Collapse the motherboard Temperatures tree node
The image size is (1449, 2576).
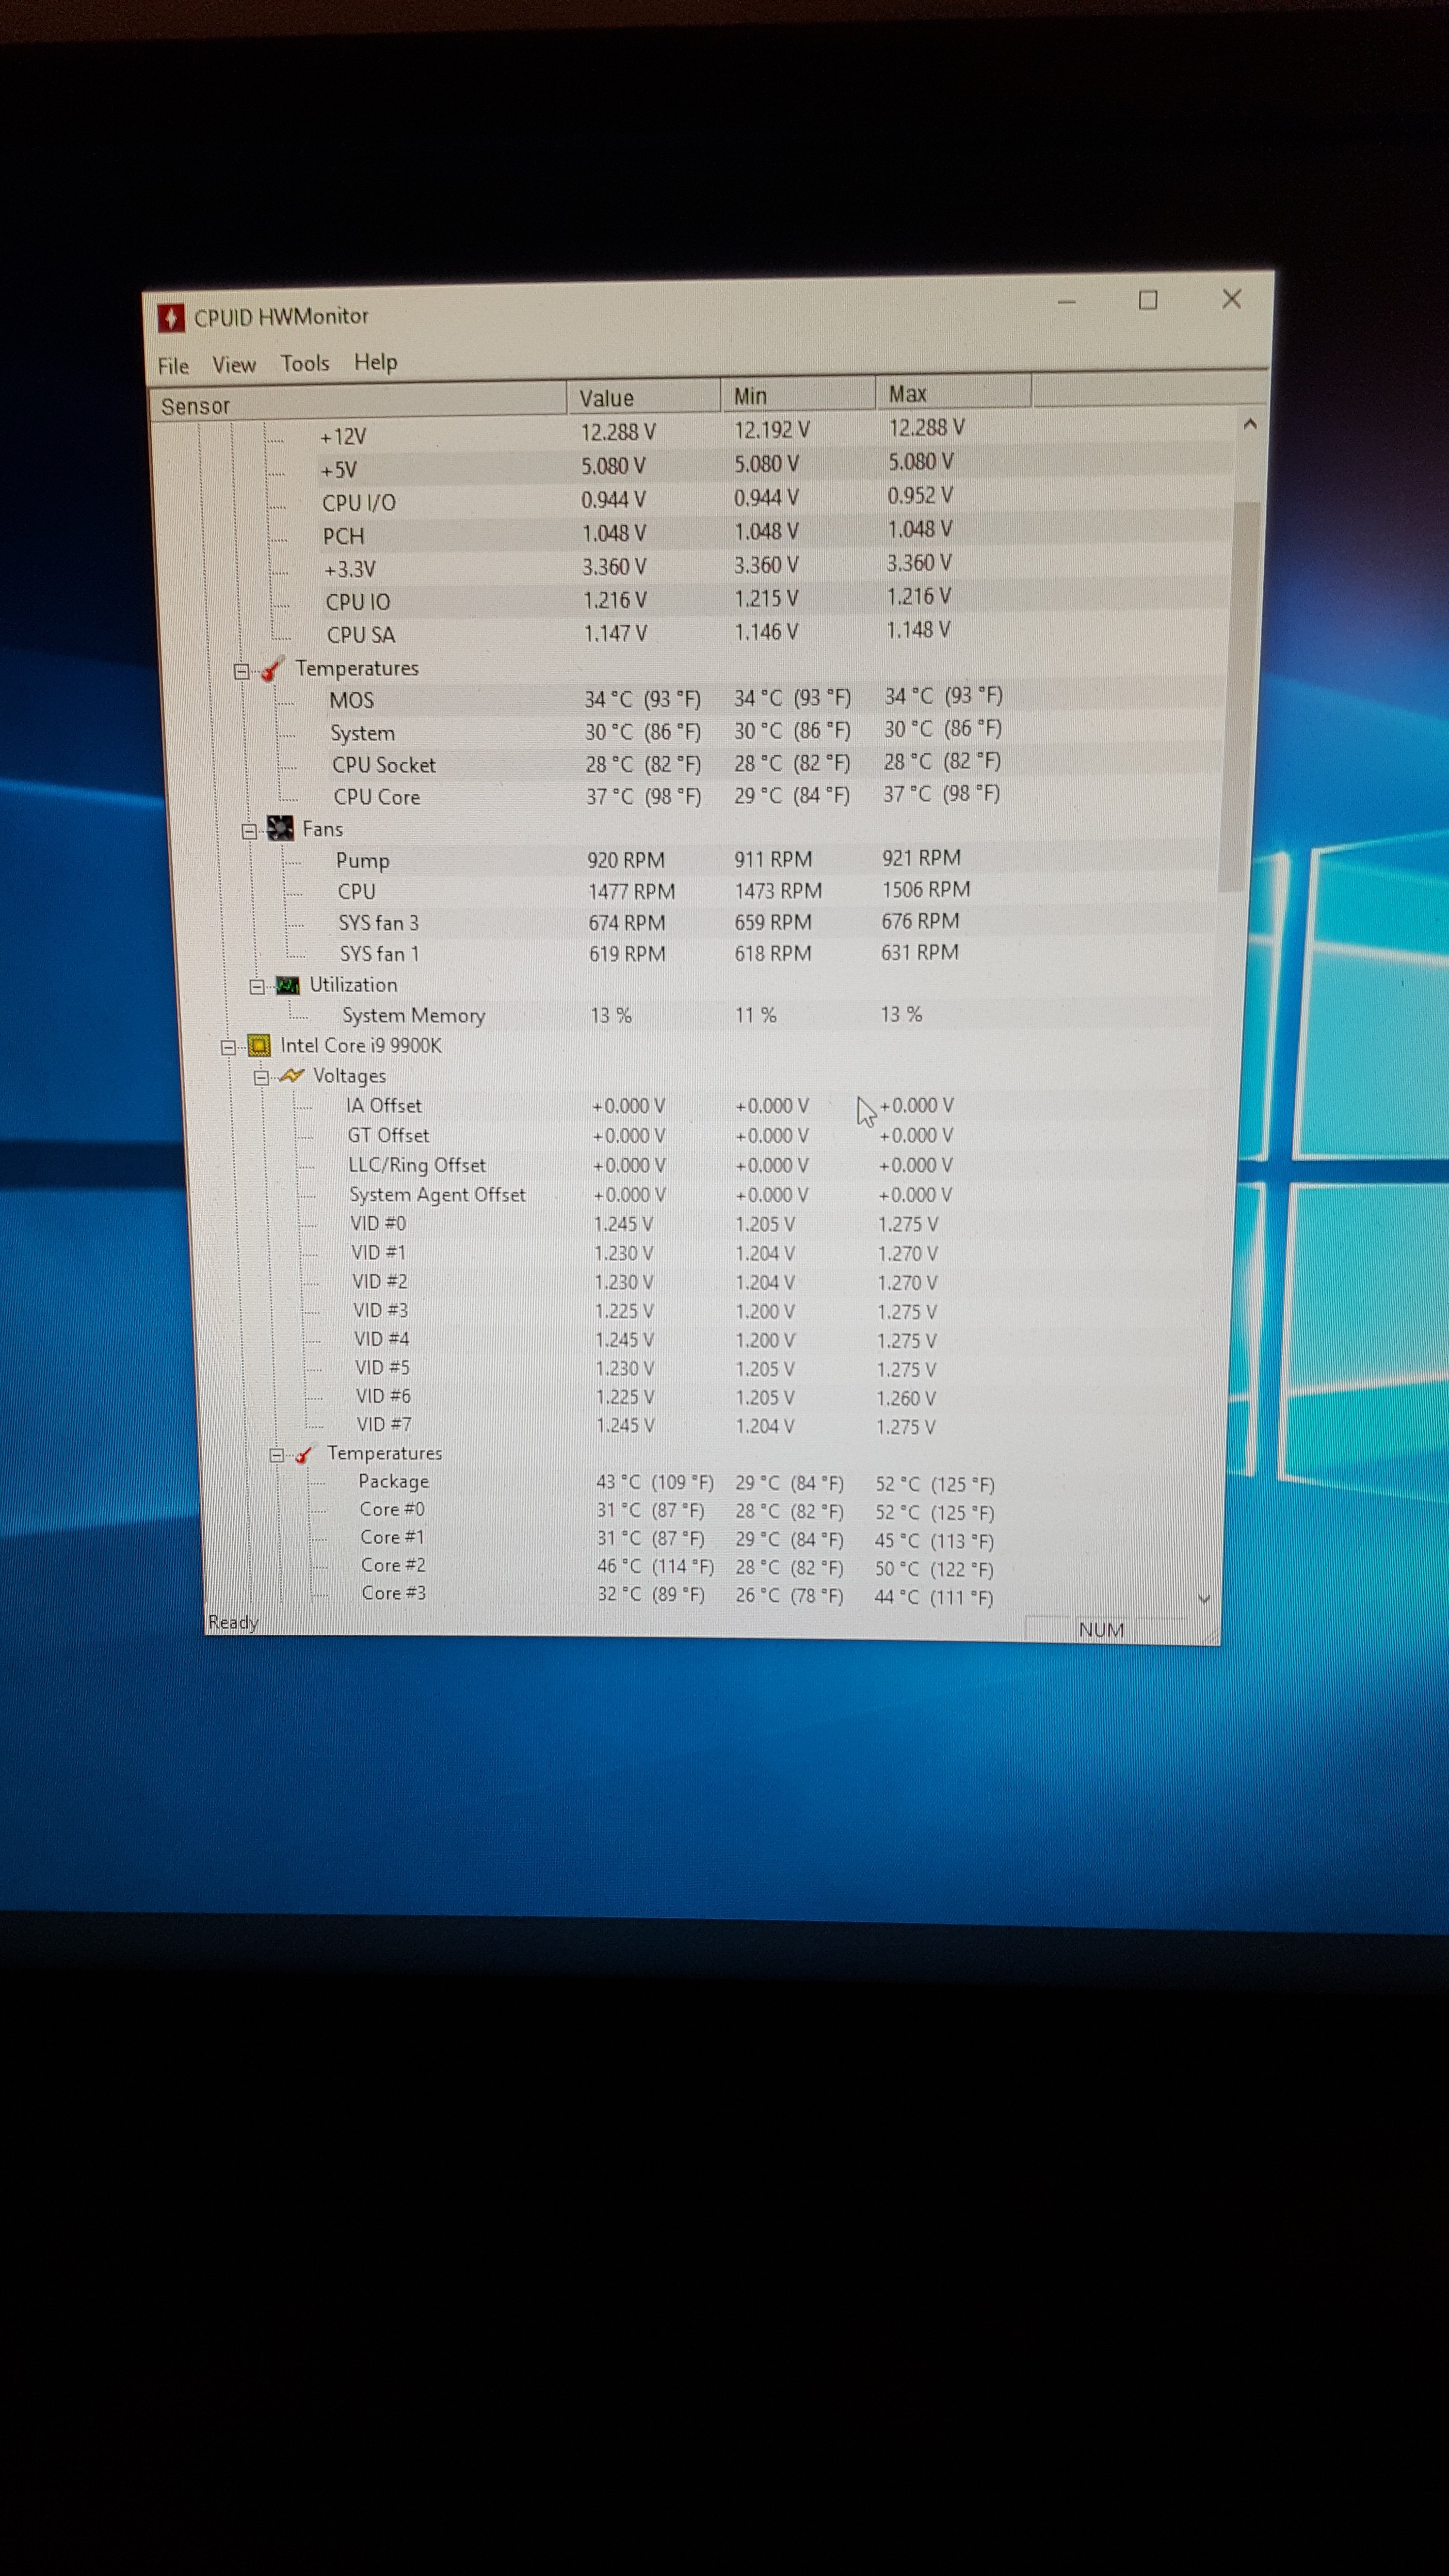pos(241,671)
